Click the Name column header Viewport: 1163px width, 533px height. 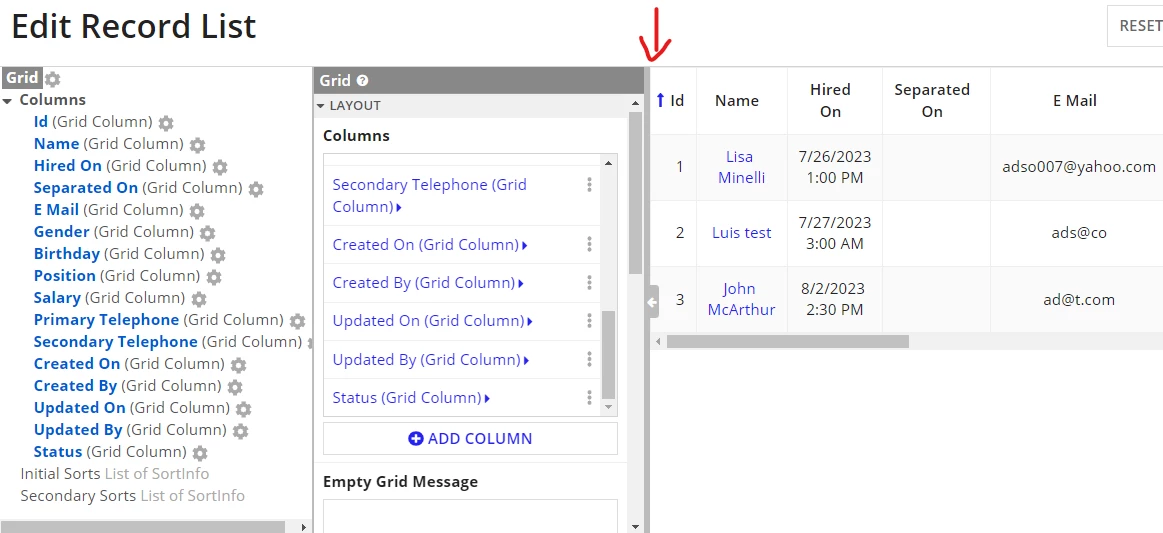pyautogui.click(x=737, y=100)
